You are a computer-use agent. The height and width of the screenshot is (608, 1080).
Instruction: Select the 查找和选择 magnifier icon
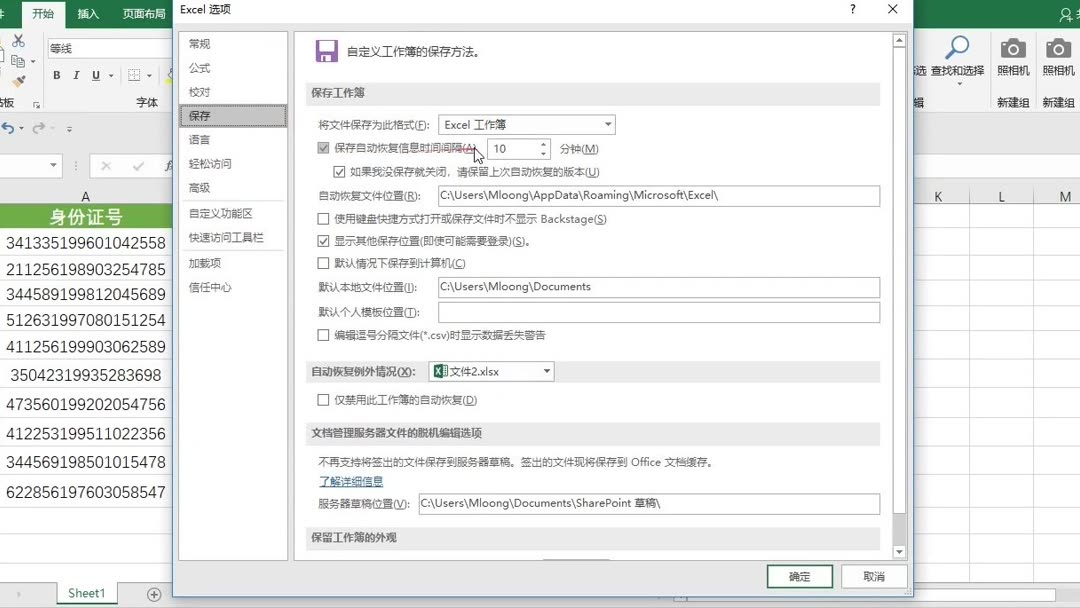click(959, 48)
